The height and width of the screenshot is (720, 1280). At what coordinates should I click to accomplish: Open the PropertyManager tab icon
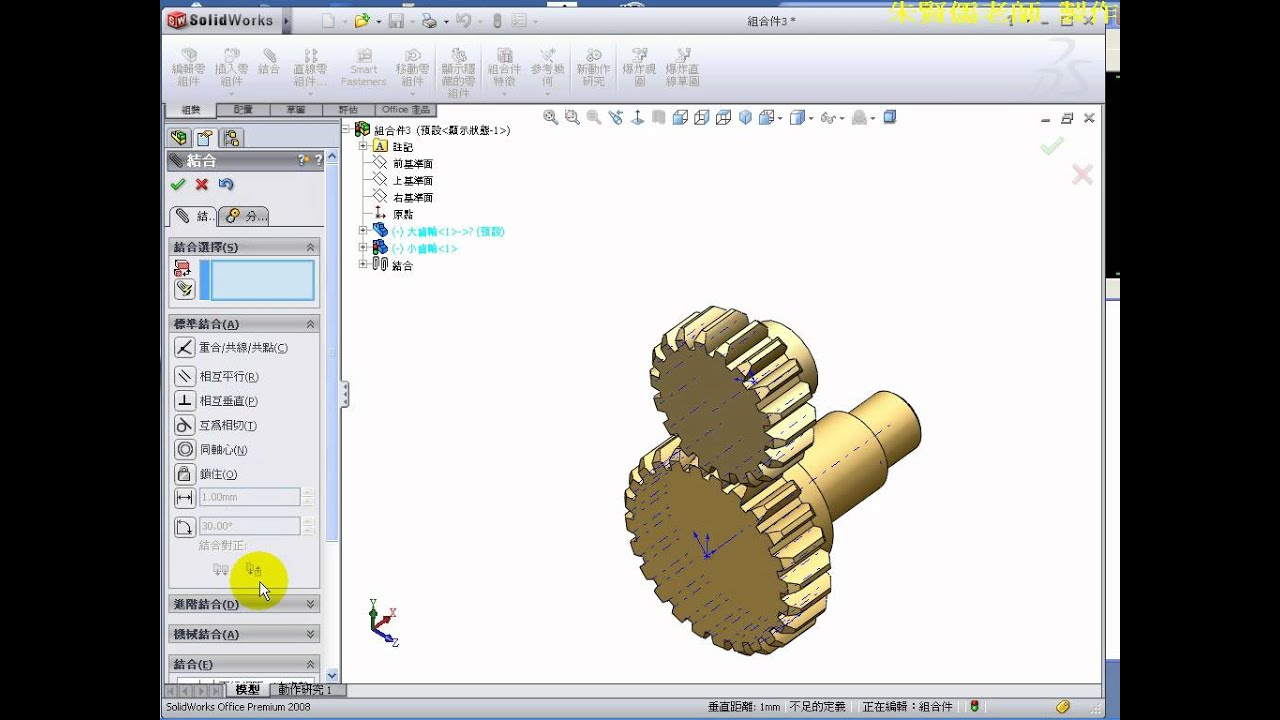[x=205, y=138]
